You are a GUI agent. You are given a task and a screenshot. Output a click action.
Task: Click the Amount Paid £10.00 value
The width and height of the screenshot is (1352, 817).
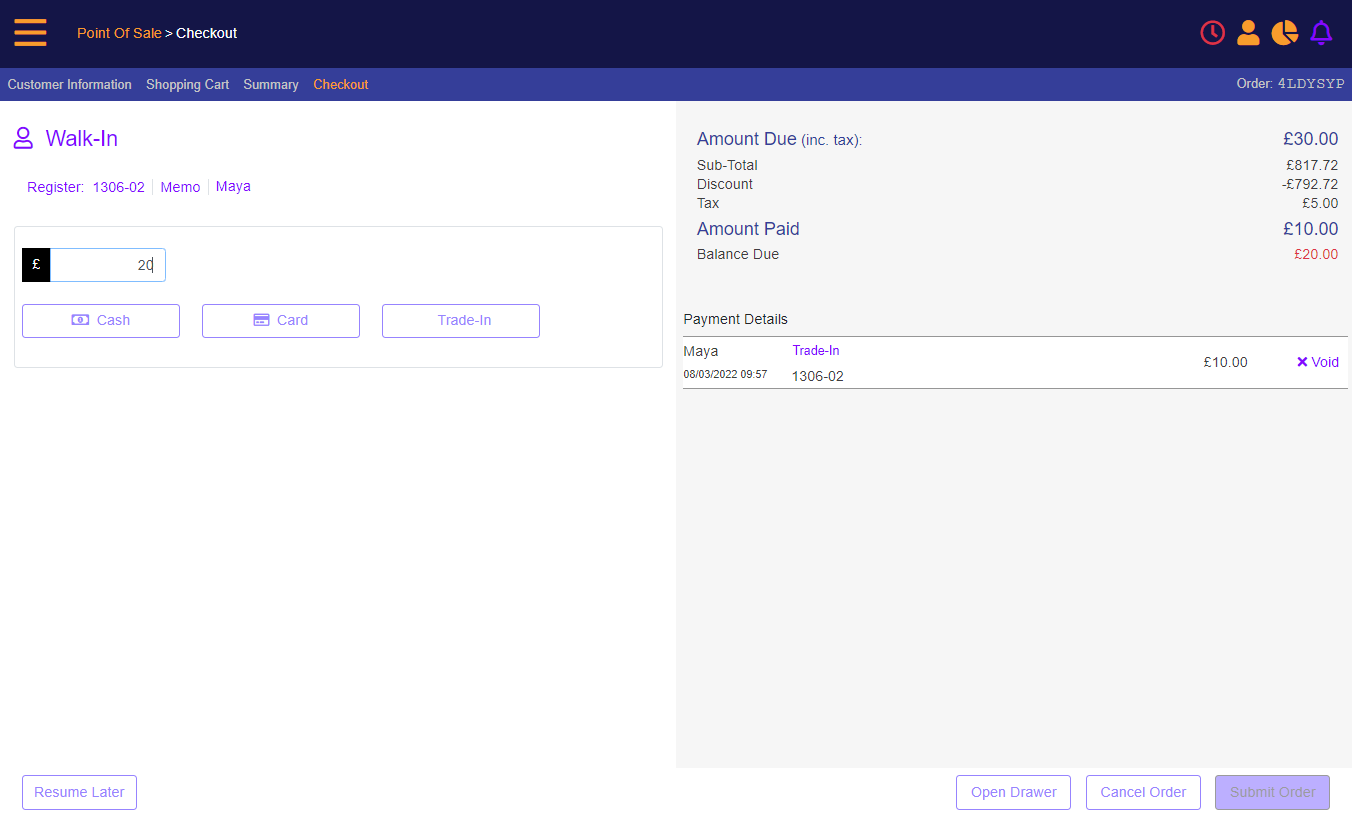click(1311, 229)
